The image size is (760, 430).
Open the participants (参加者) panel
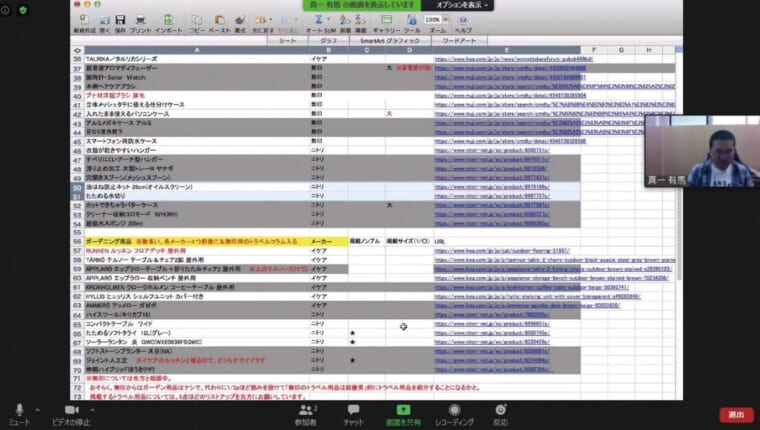[x=305, y=413]
